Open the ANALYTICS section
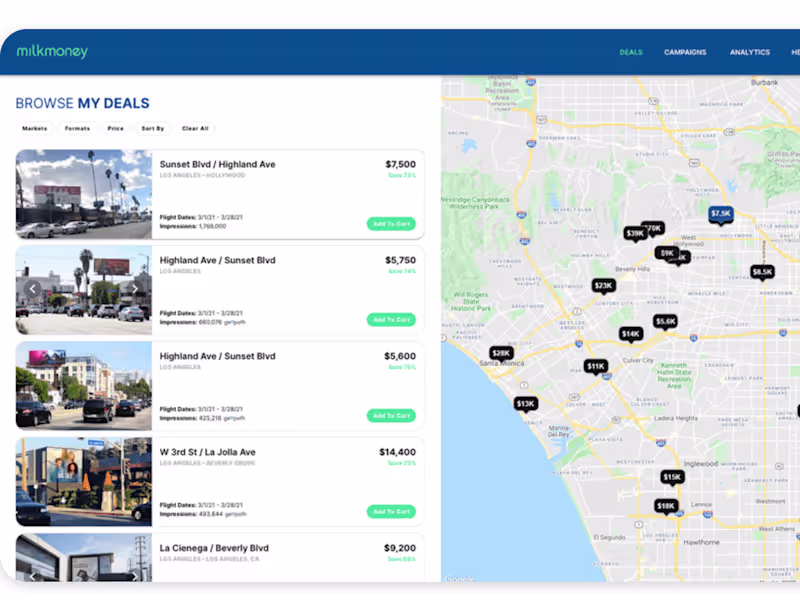The height and width of the screenshot is (600, 800). click(750, 52)
